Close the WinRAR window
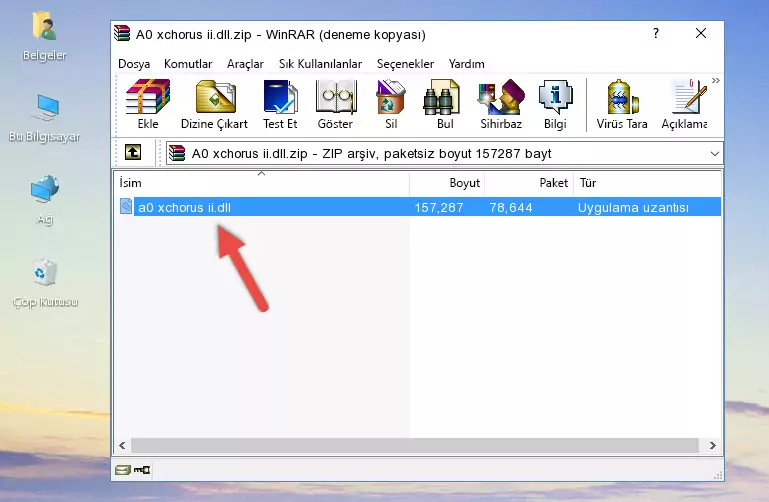This screenshot has width=769, height=502. pos(701,33)
